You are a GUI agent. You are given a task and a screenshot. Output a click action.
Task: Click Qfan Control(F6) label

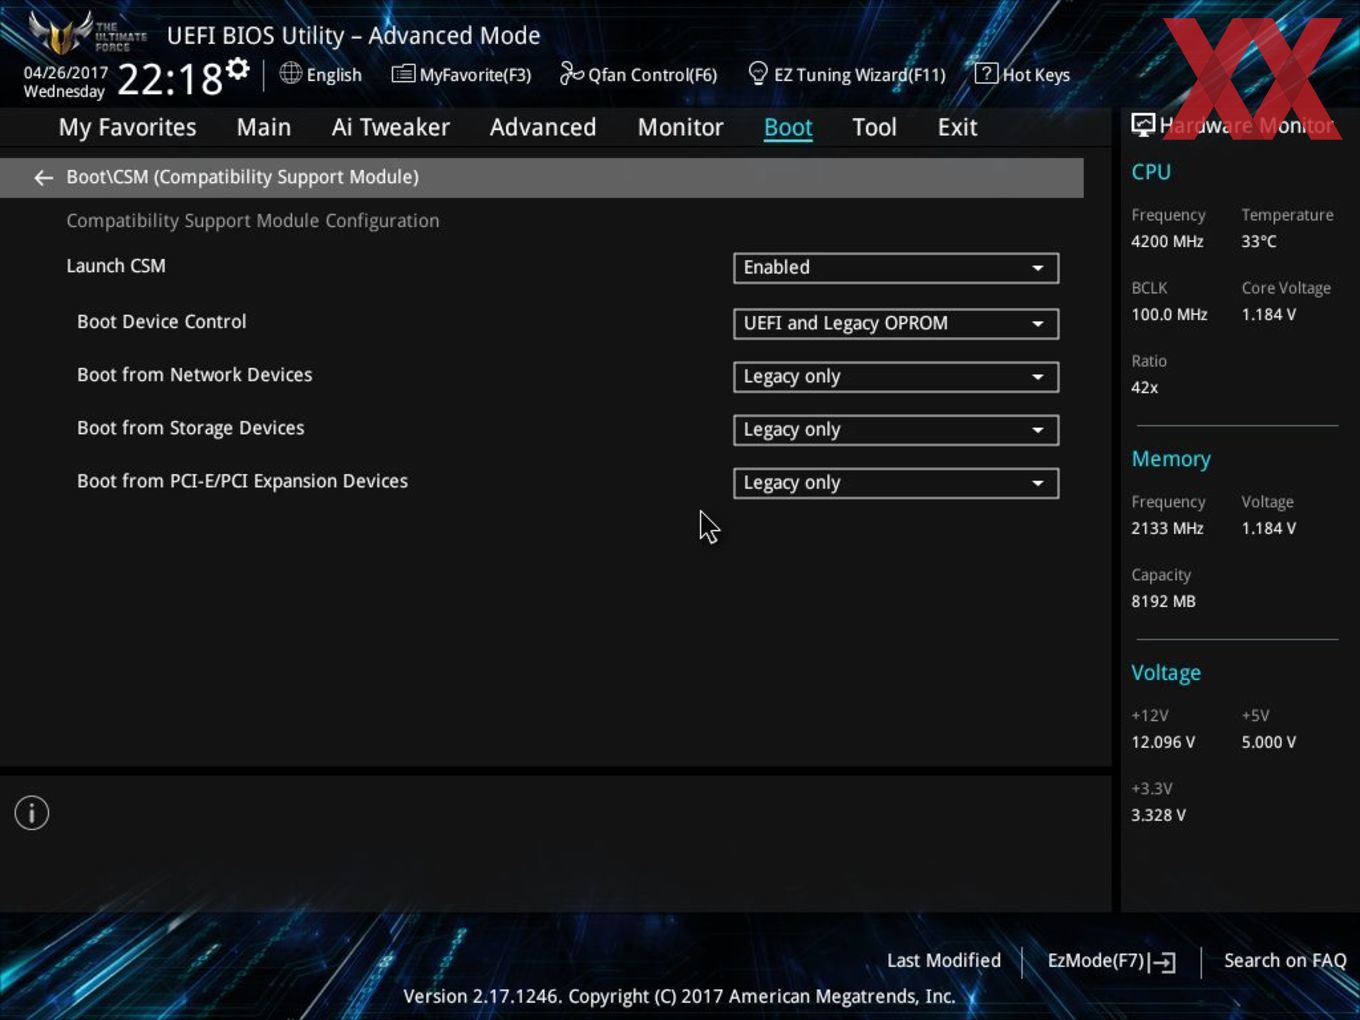click(x=652, y=75)
